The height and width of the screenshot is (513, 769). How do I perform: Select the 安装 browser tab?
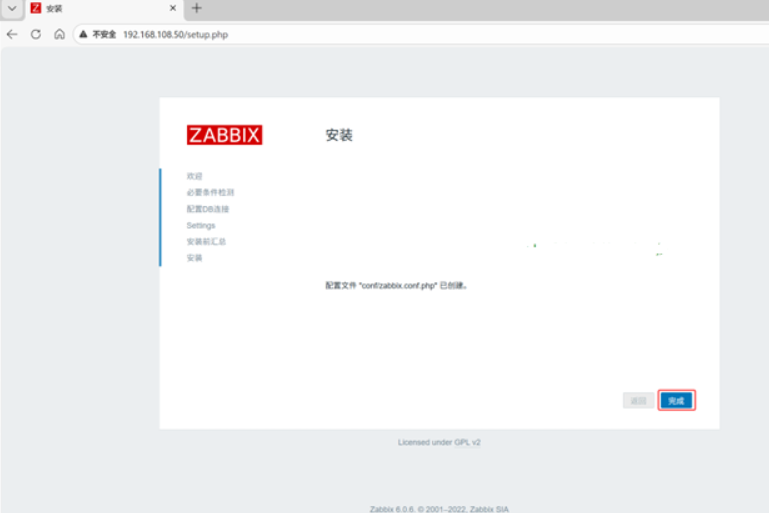(103, 9)
